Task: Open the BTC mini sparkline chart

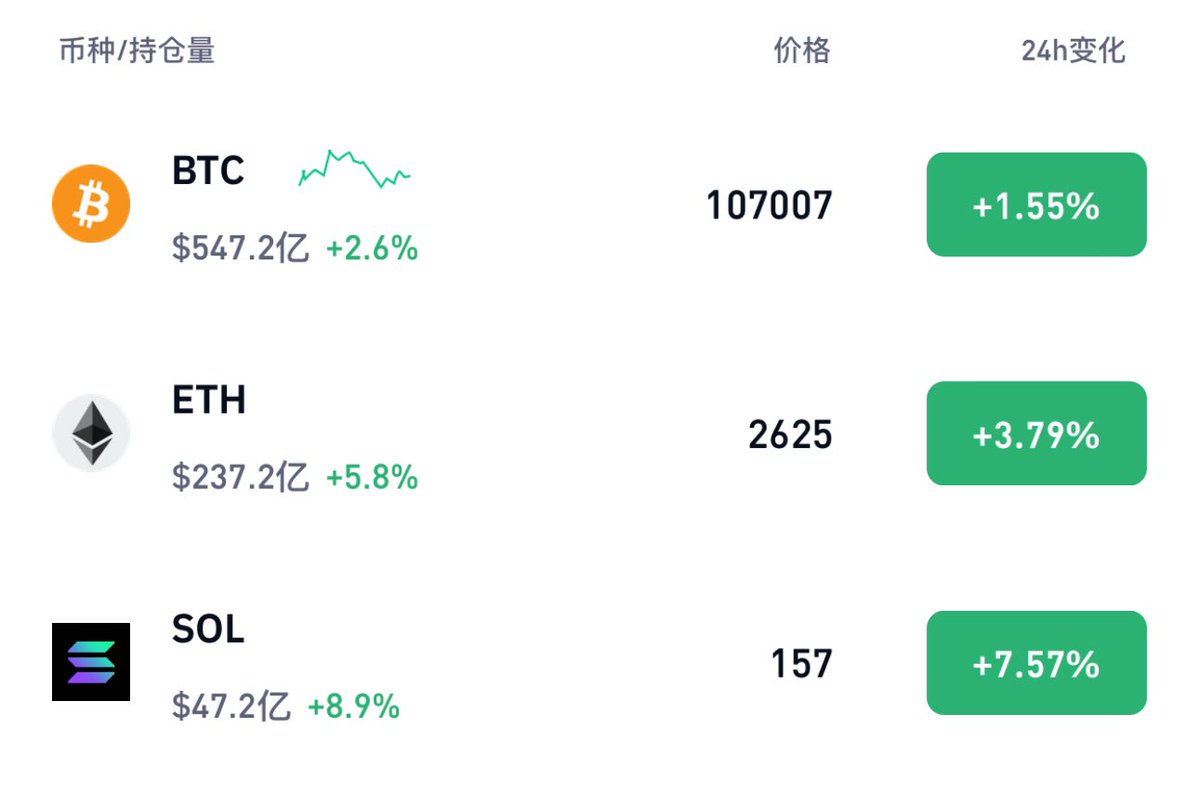Action: (354, 169)
